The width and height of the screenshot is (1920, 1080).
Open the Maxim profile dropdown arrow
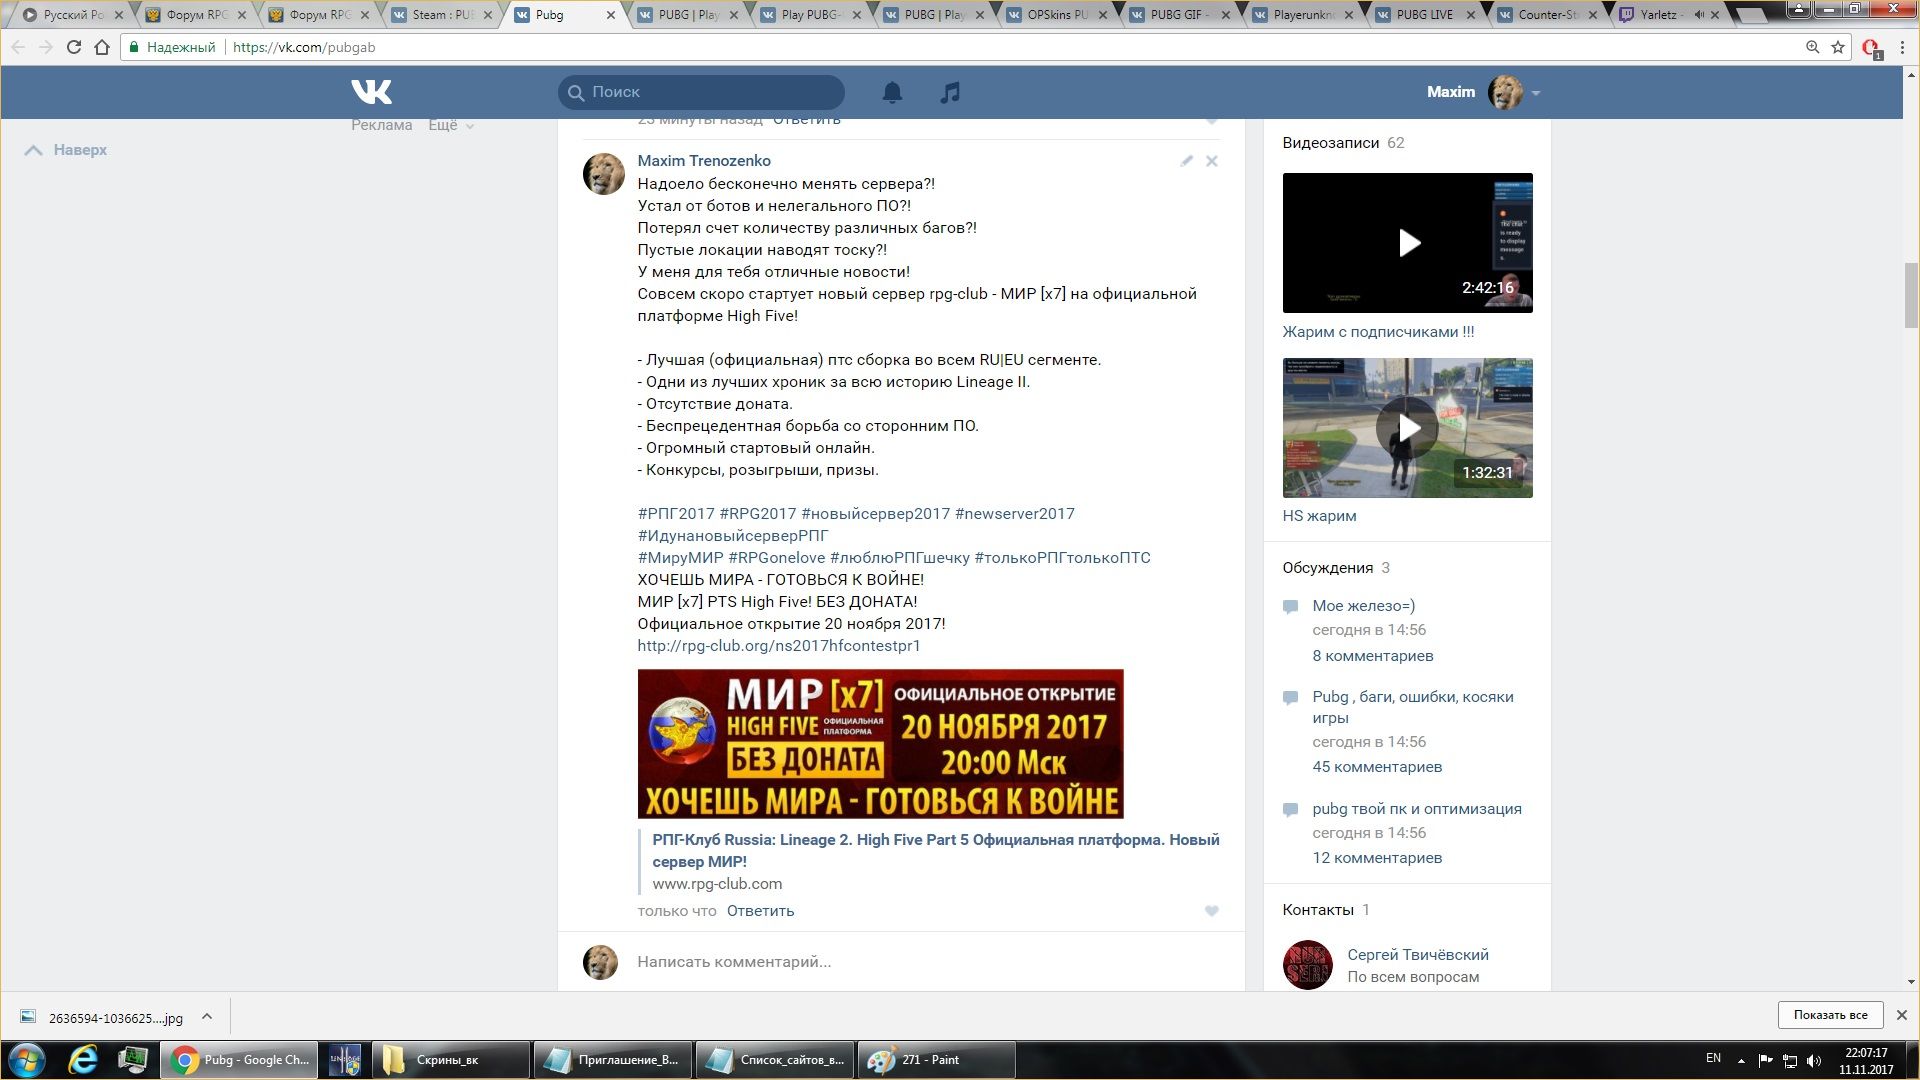1536,93
